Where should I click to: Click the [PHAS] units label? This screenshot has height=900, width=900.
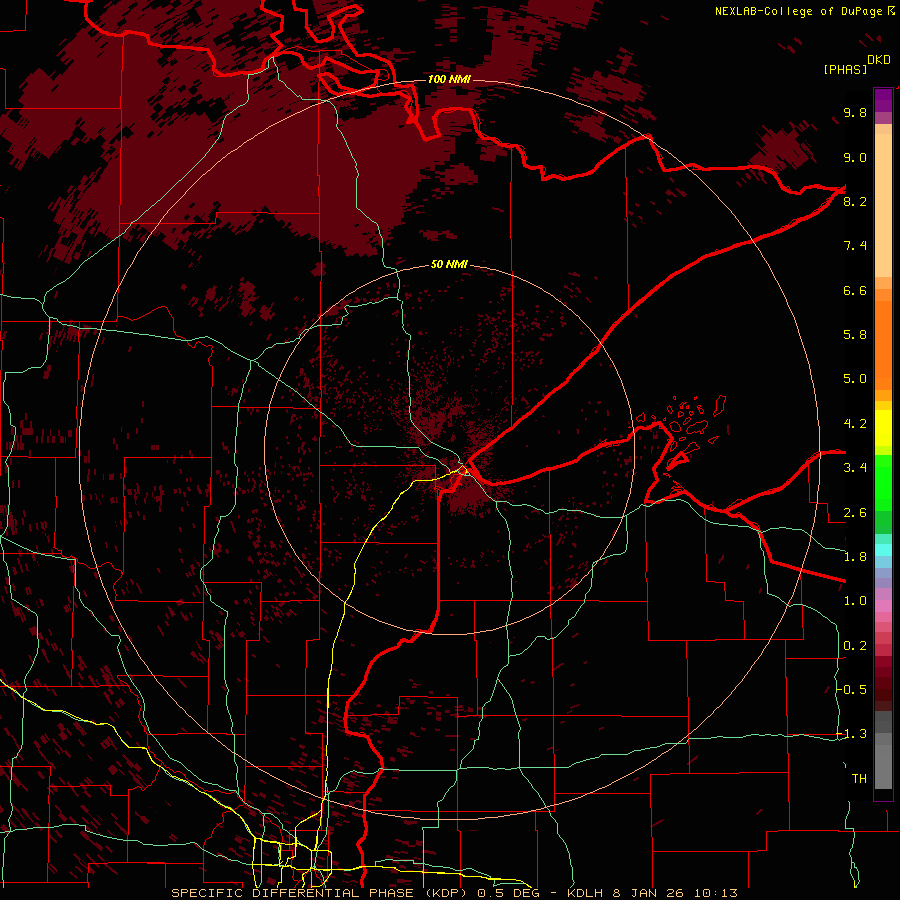tap(845, 69)
